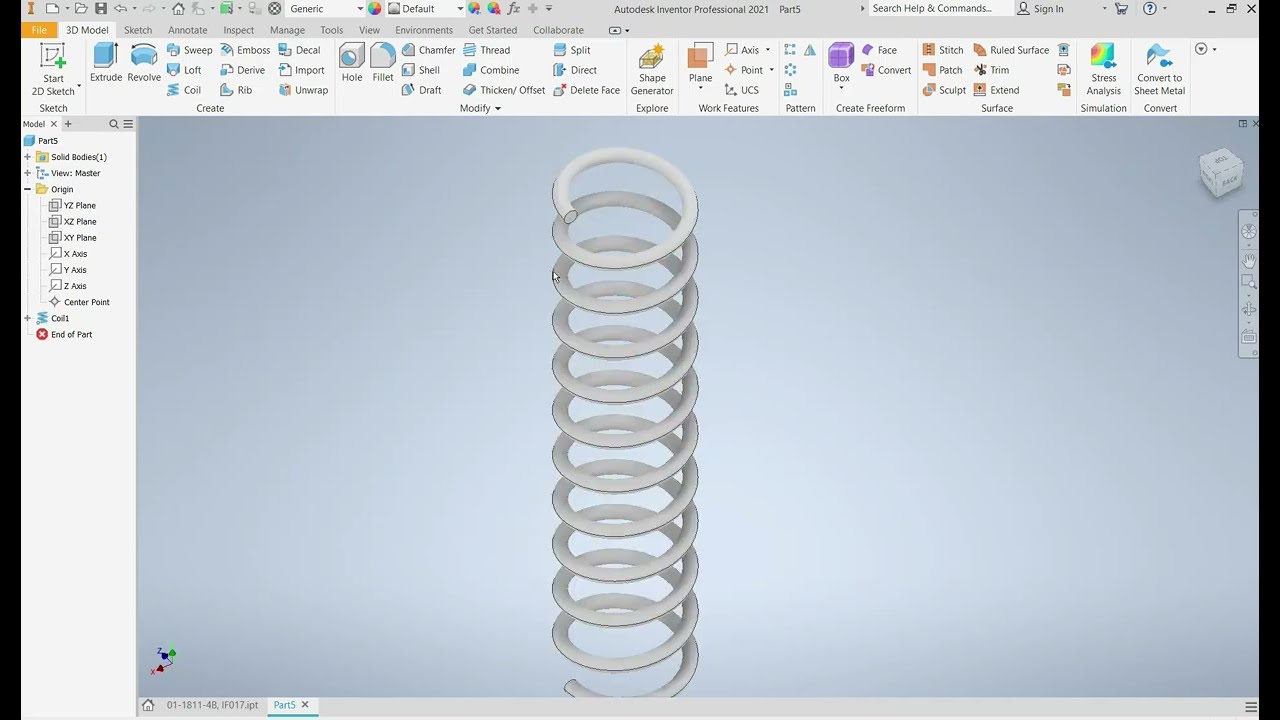Click the Stitch surface tool
The width and height of the screenshot is (1280, 720).
[942, 50]
